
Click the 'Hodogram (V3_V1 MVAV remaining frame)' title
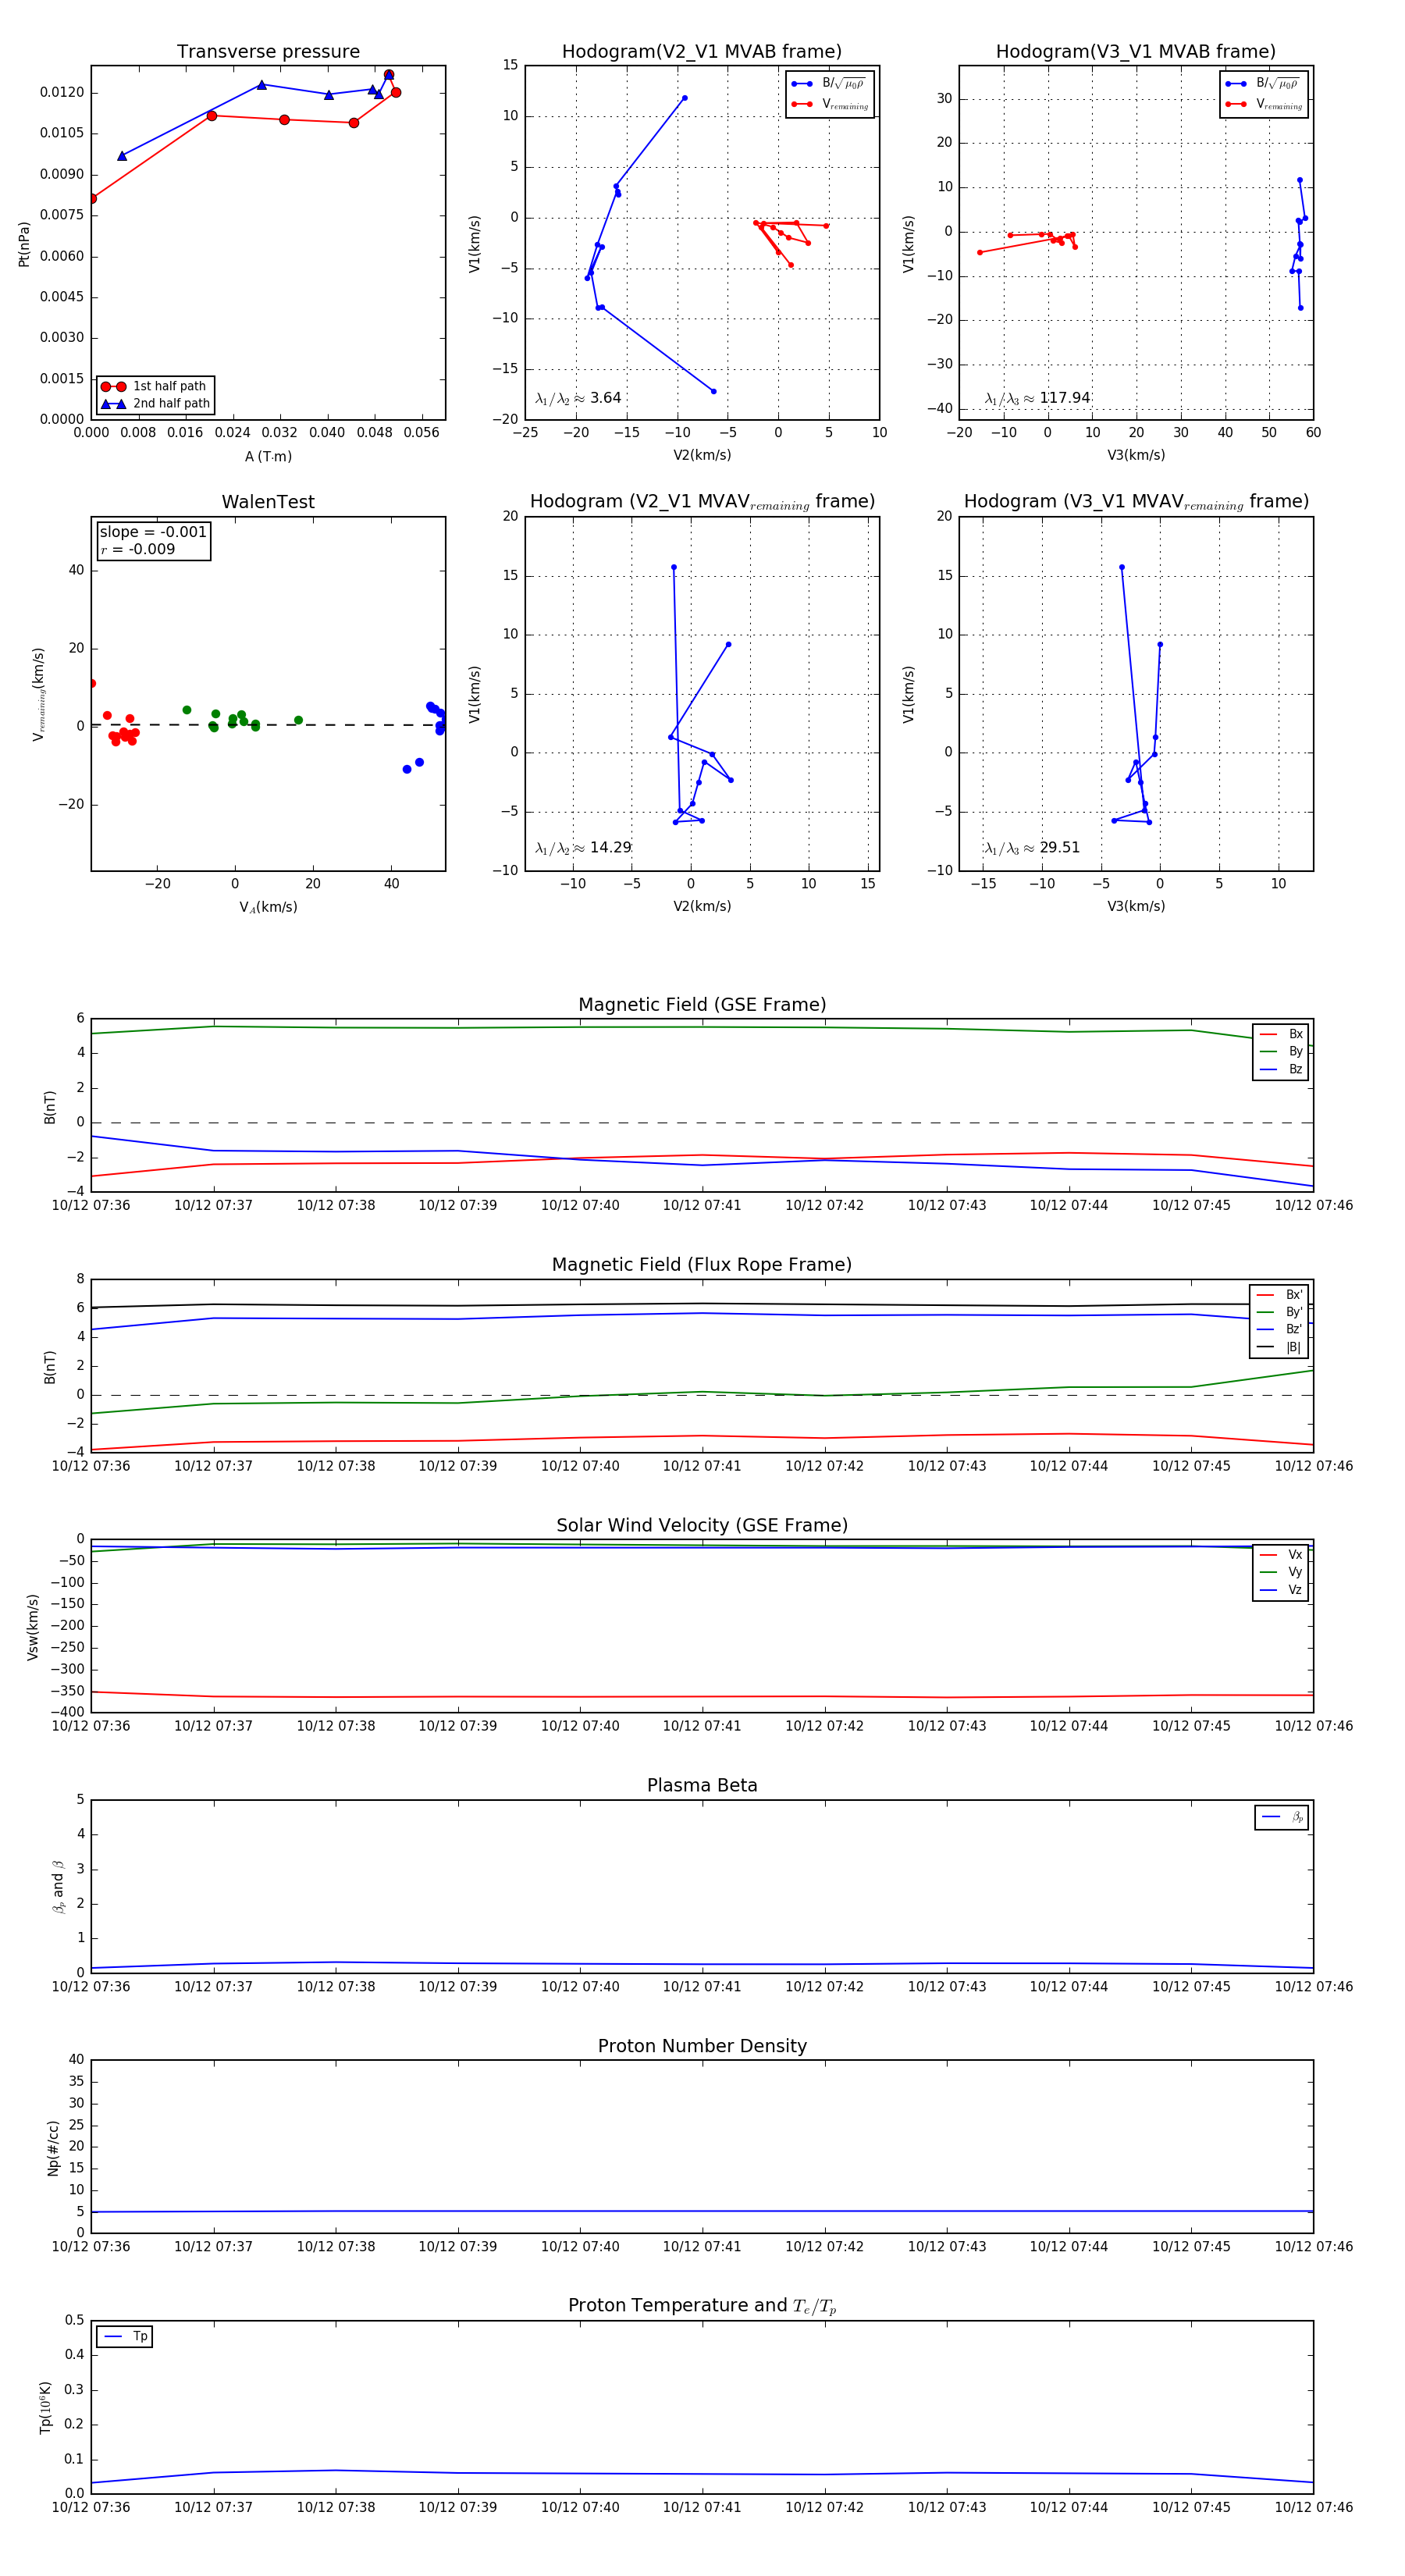(1136, 502)
